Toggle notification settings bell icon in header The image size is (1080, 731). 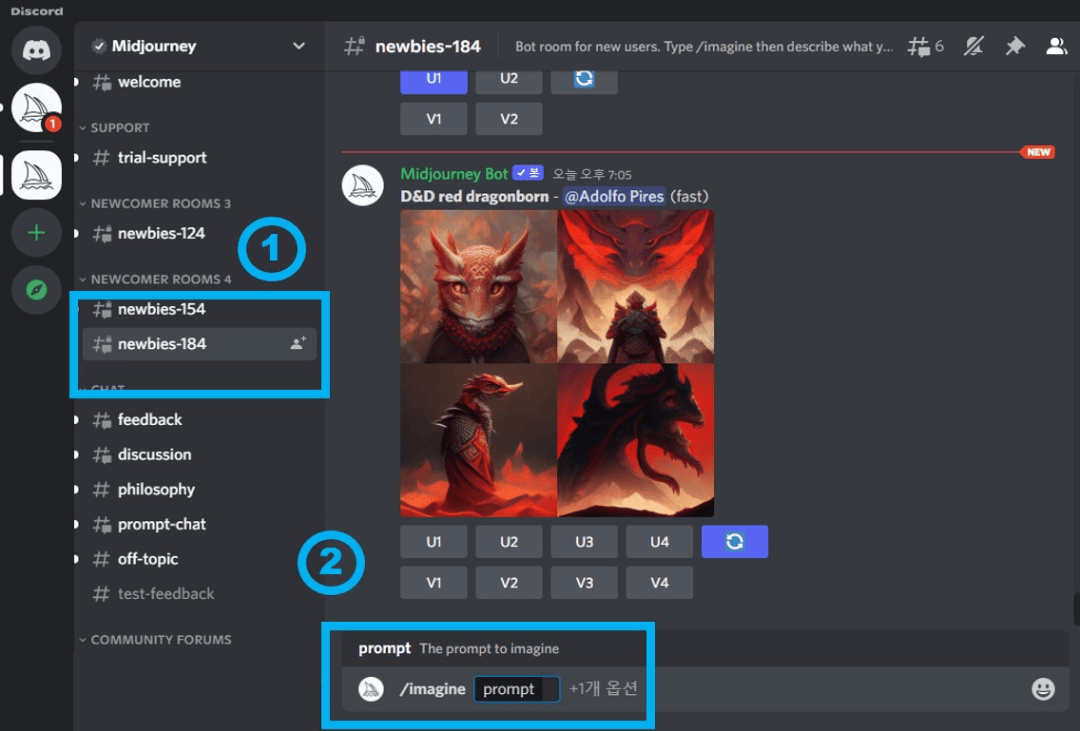973,46
